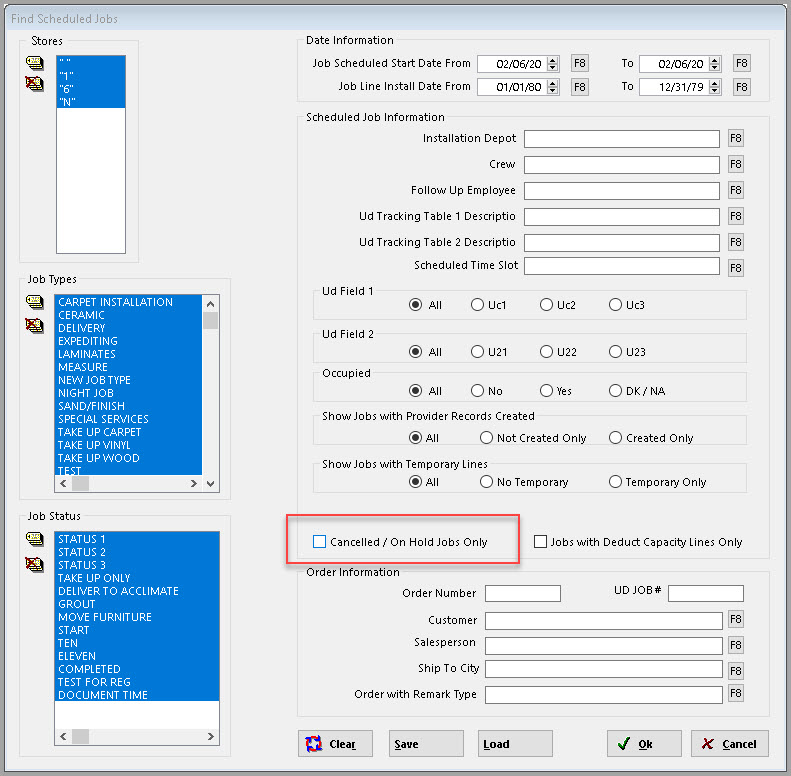
Task: Click the deselect-all icon beside Job Status
Action: click(x=34, y=564)
